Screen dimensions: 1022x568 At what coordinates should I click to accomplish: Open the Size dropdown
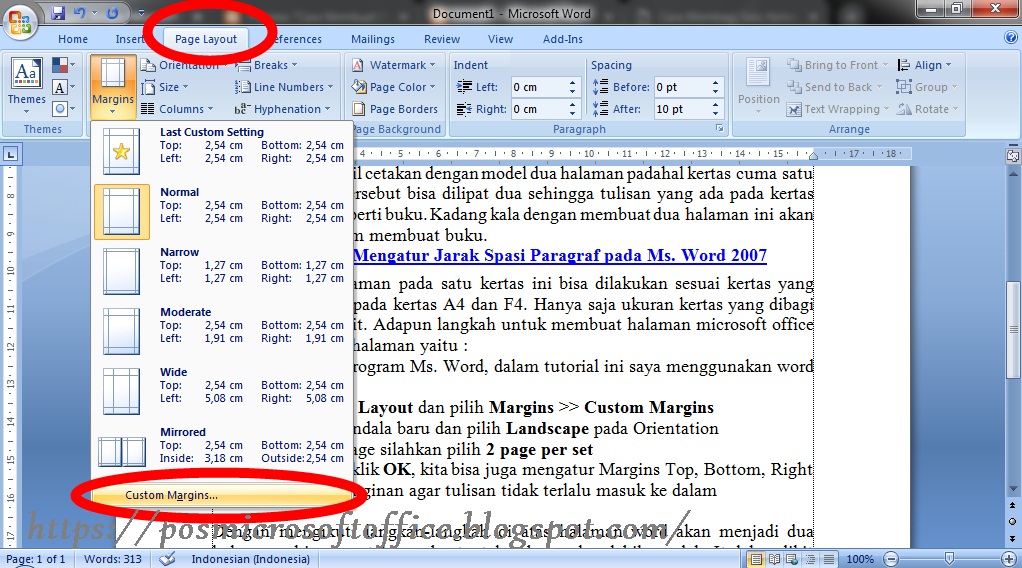pos(166,87)
